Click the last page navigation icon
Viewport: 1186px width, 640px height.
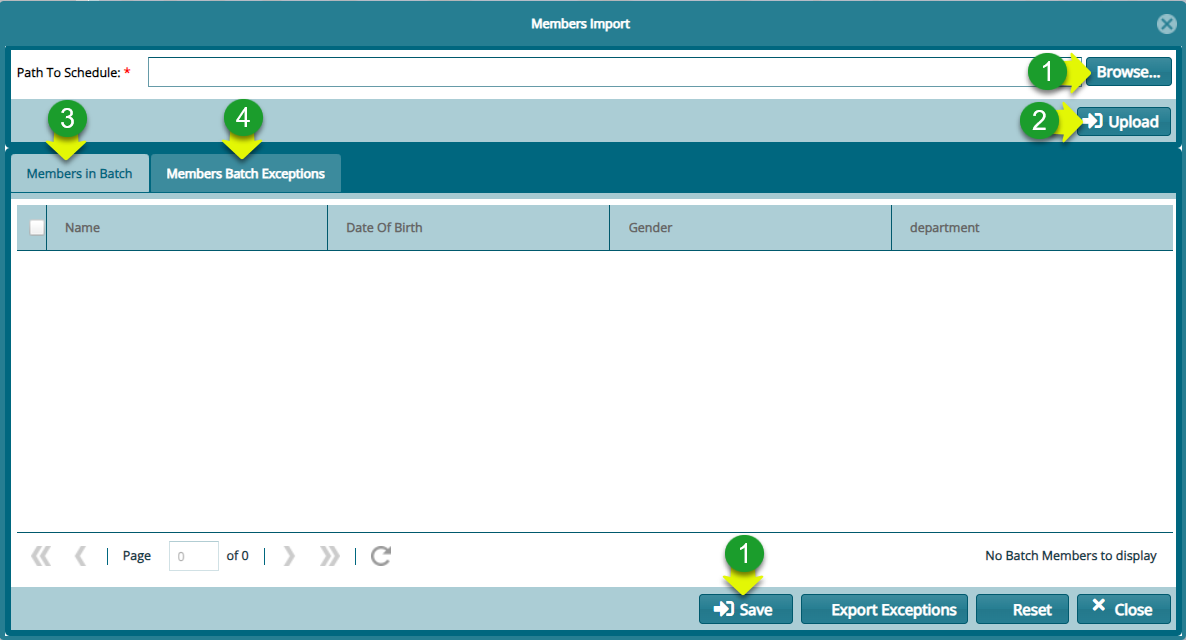[329, 555]
